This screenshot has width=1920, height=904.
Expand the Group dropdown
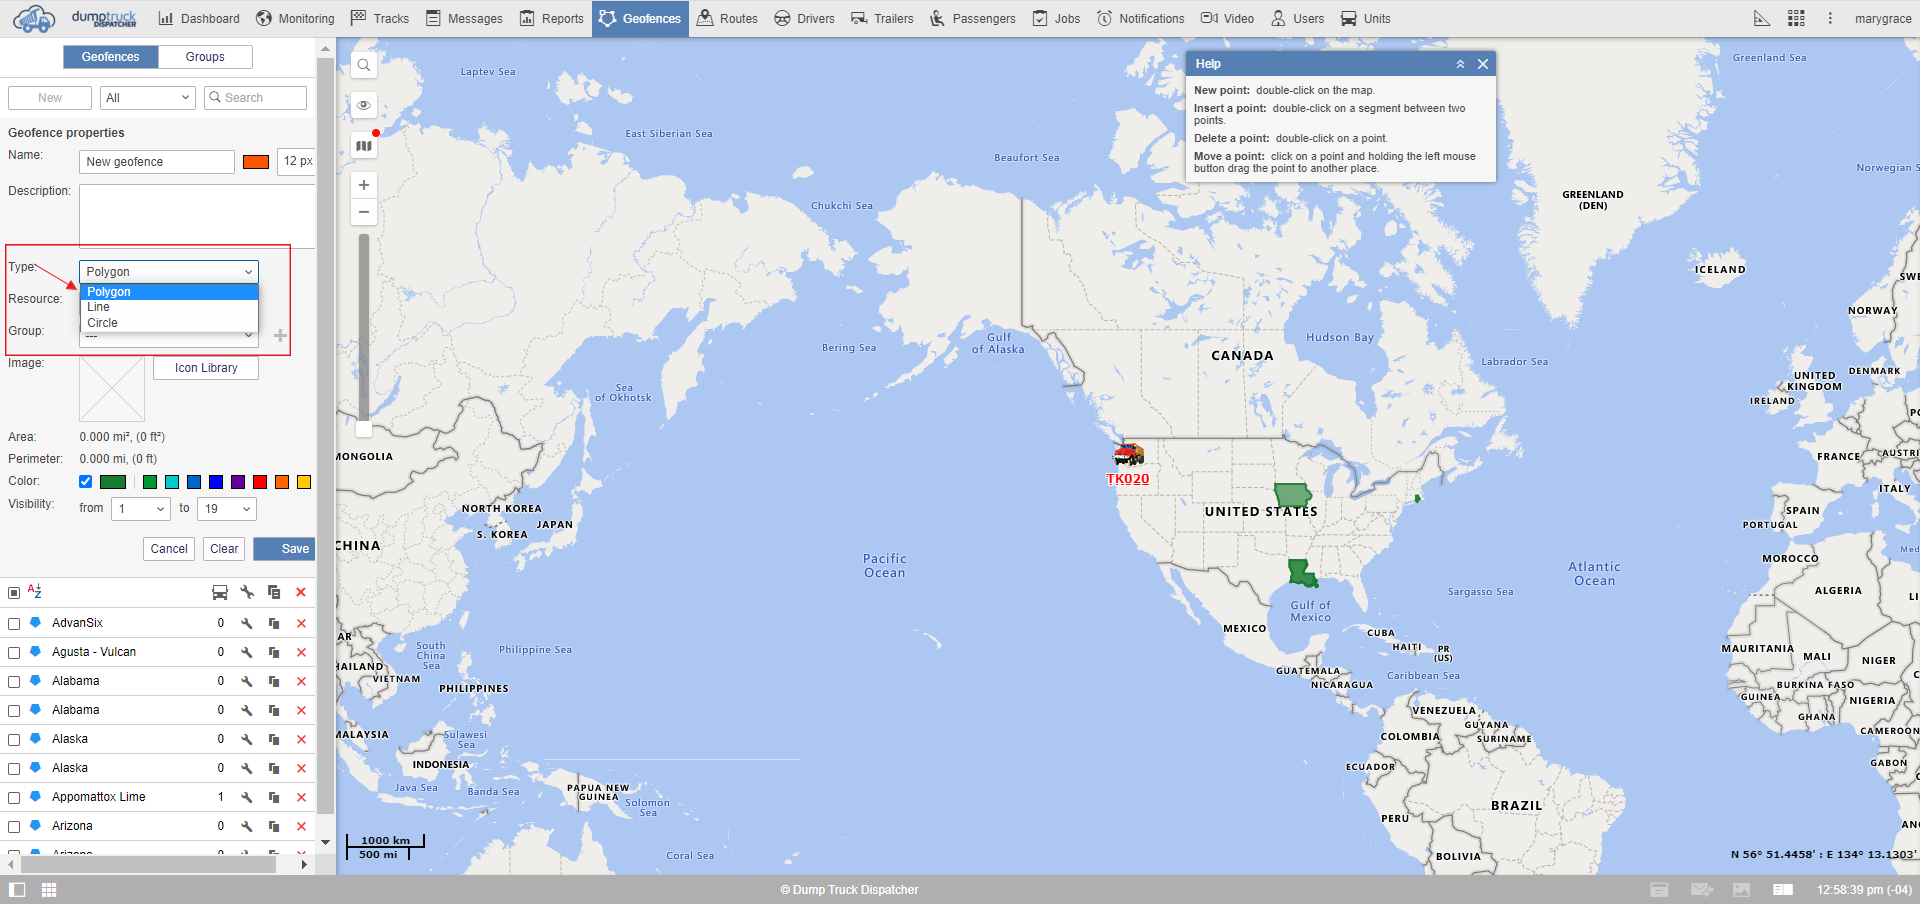(247, 335)
